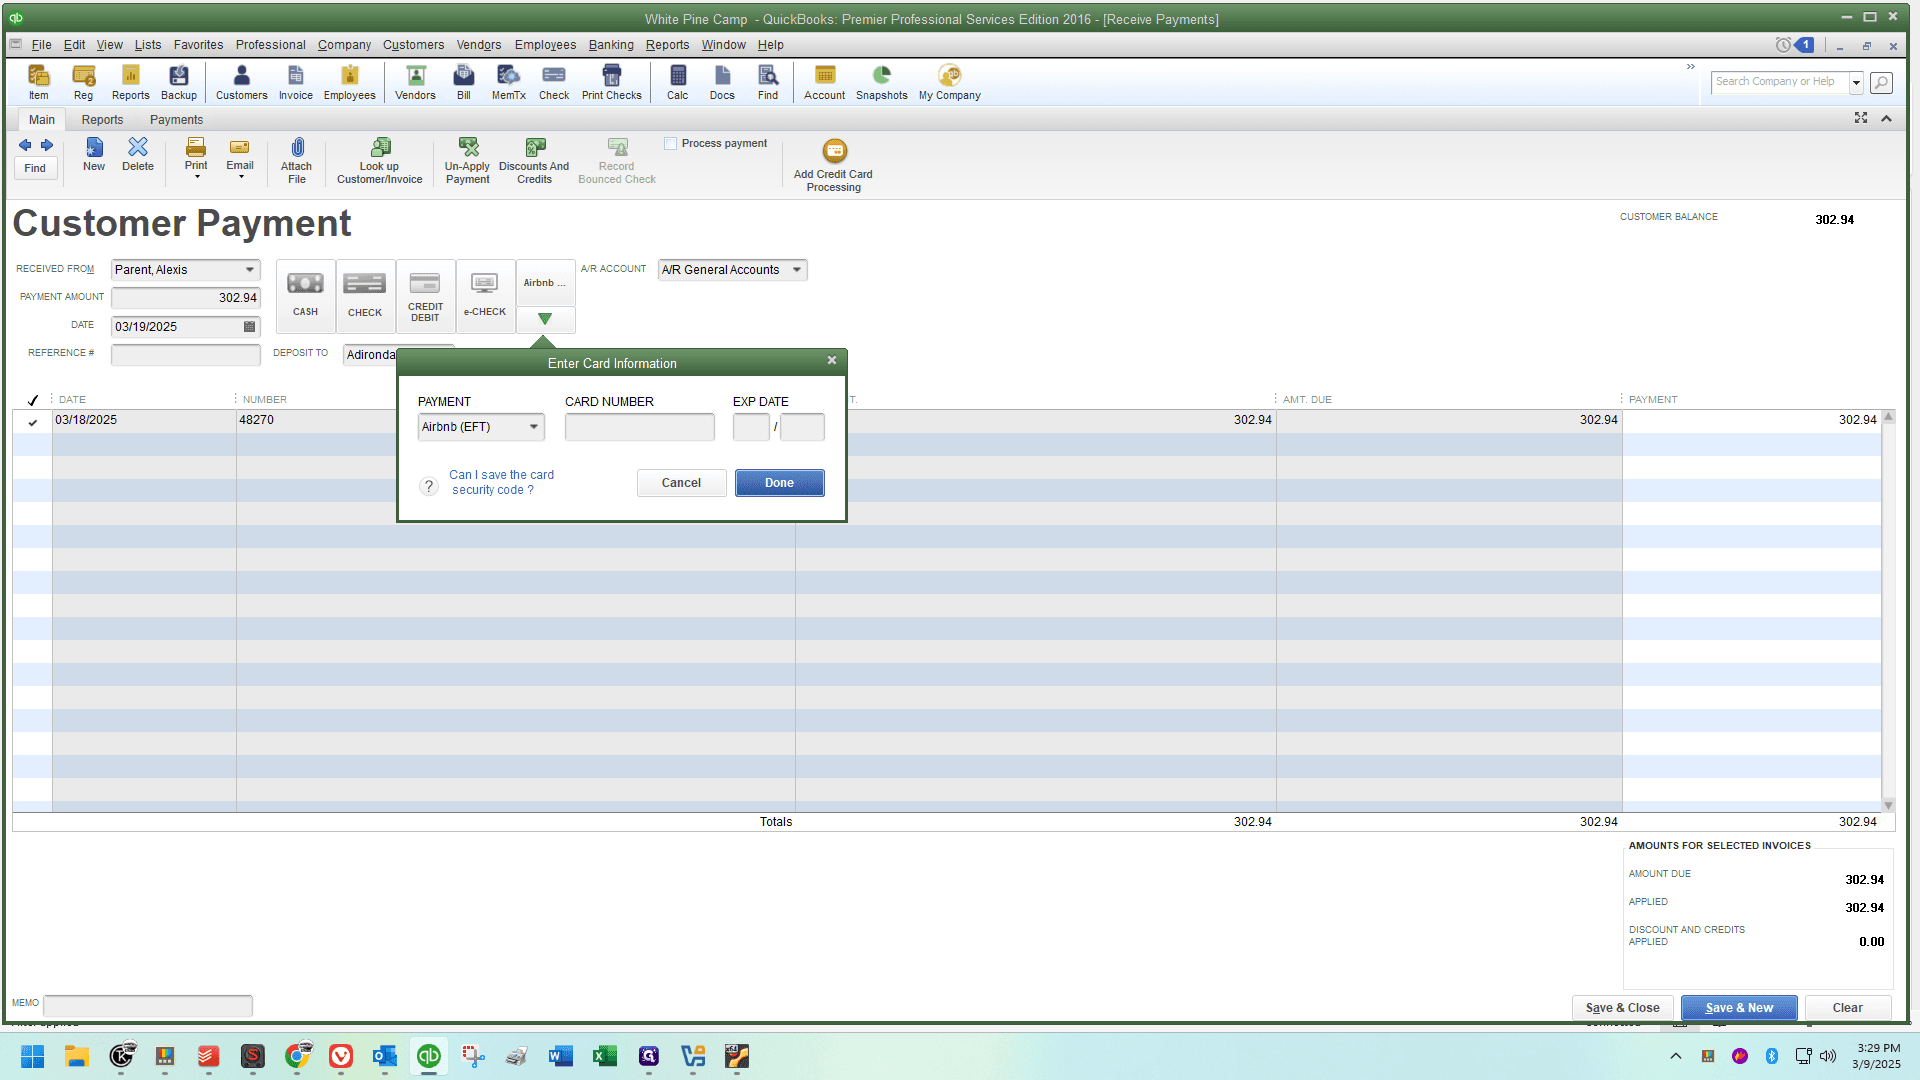Open the Employees center icon
This screenshot has width=1920, height=1080.
[x=349, y=82]
